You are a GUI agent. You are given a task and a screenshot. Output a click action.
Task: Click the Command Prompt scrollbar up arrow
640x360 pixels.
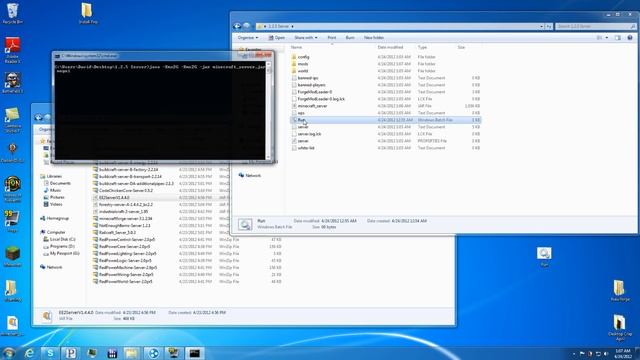click(268, 64)
